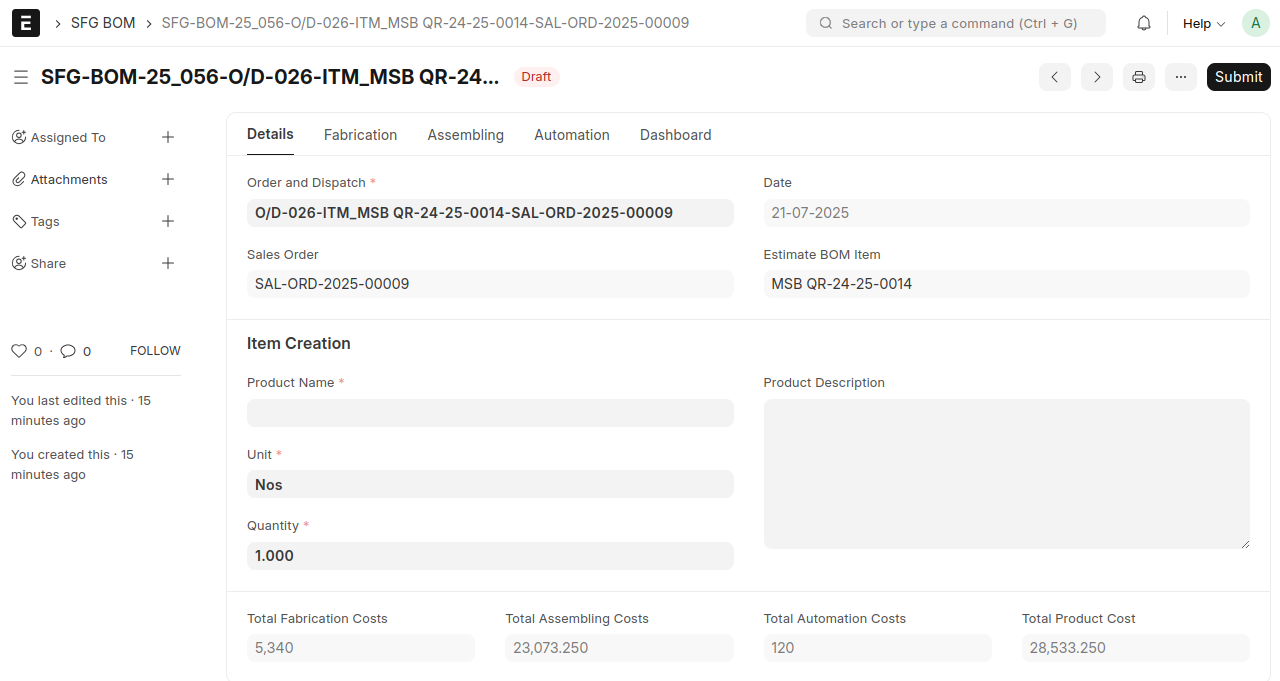1280x681 pixels.
Task: Open the three-dots more options menu
Action: point(1180,77)
